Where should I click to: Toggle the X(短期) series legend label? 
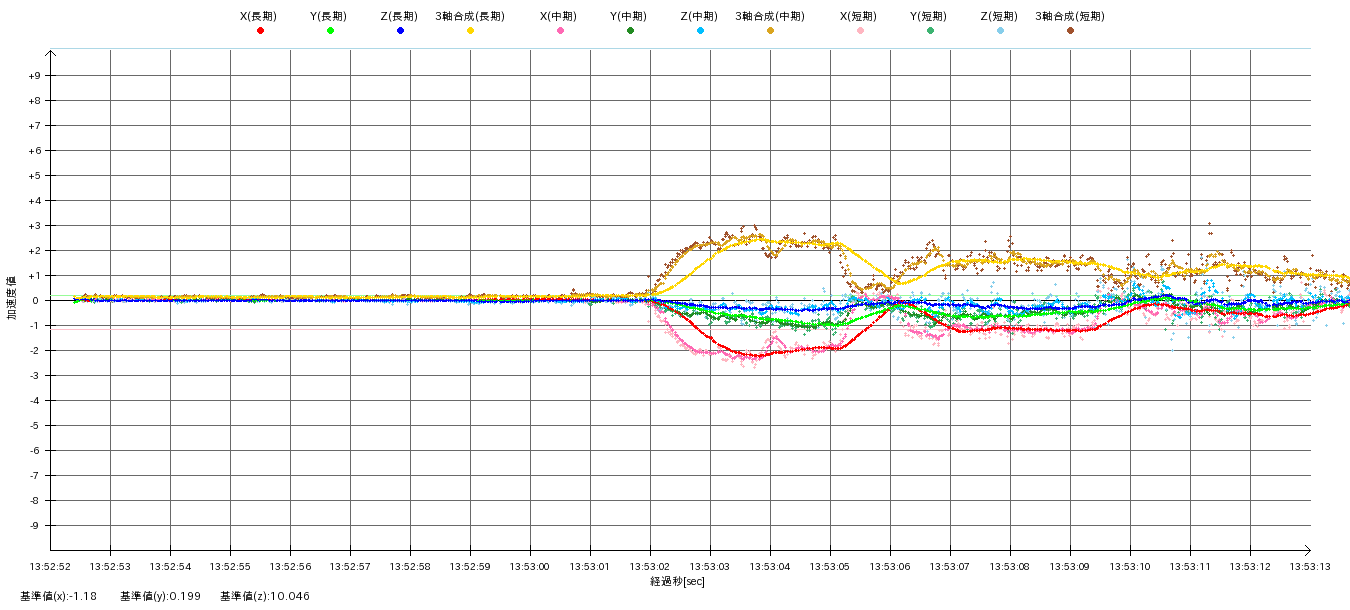coord(858,16)
